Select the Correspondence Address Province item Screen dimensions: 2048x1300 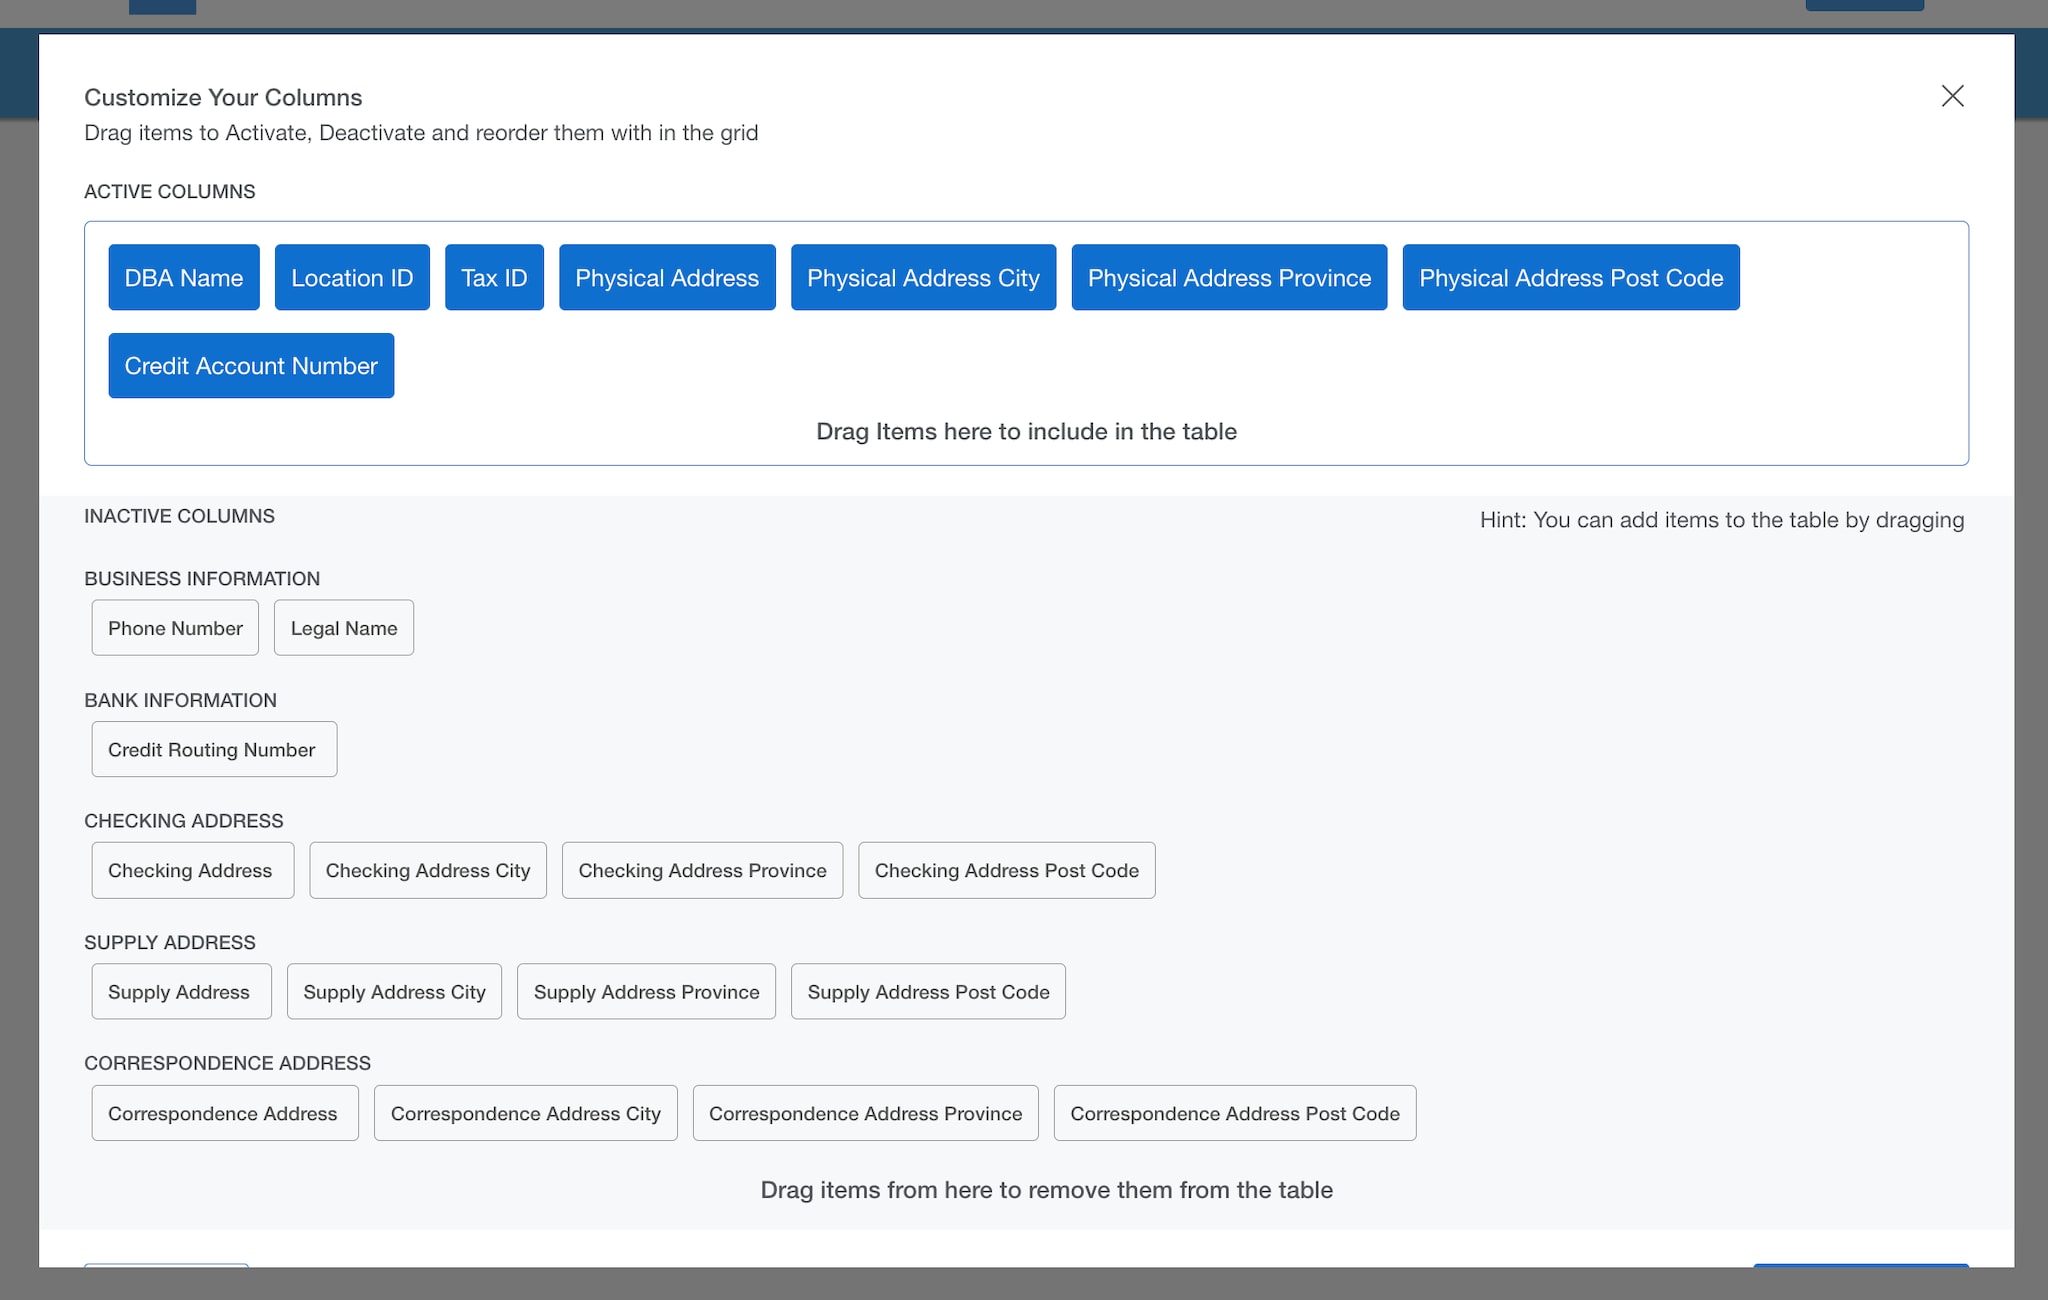tap(865, 1113)
